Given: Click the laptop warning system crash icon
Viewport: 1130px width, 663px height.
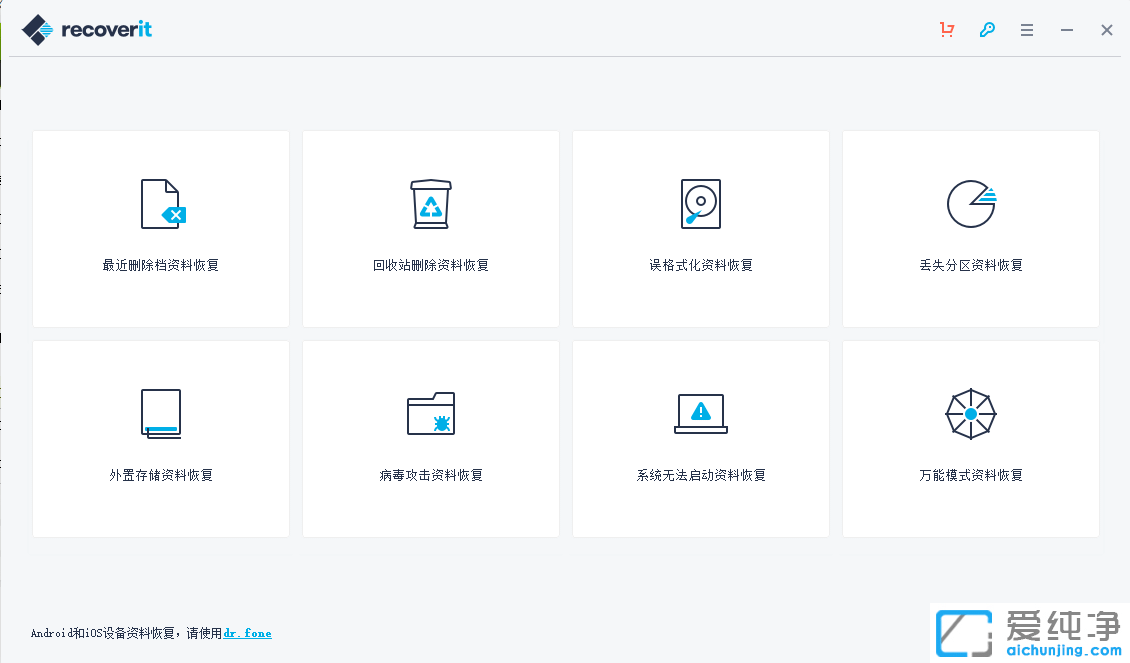Looking at the screenshot, I should pos(700,413).
